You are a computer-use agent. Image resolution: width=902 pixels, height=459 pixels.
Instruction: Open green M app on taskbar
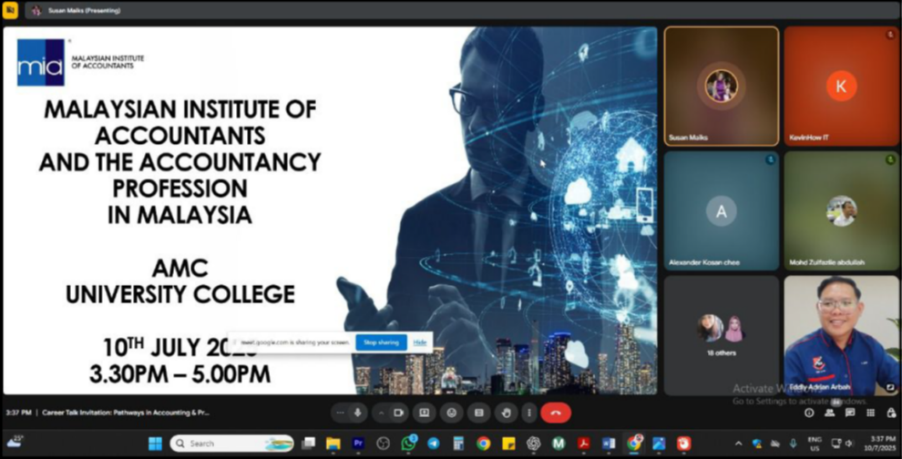pos(559,443)
